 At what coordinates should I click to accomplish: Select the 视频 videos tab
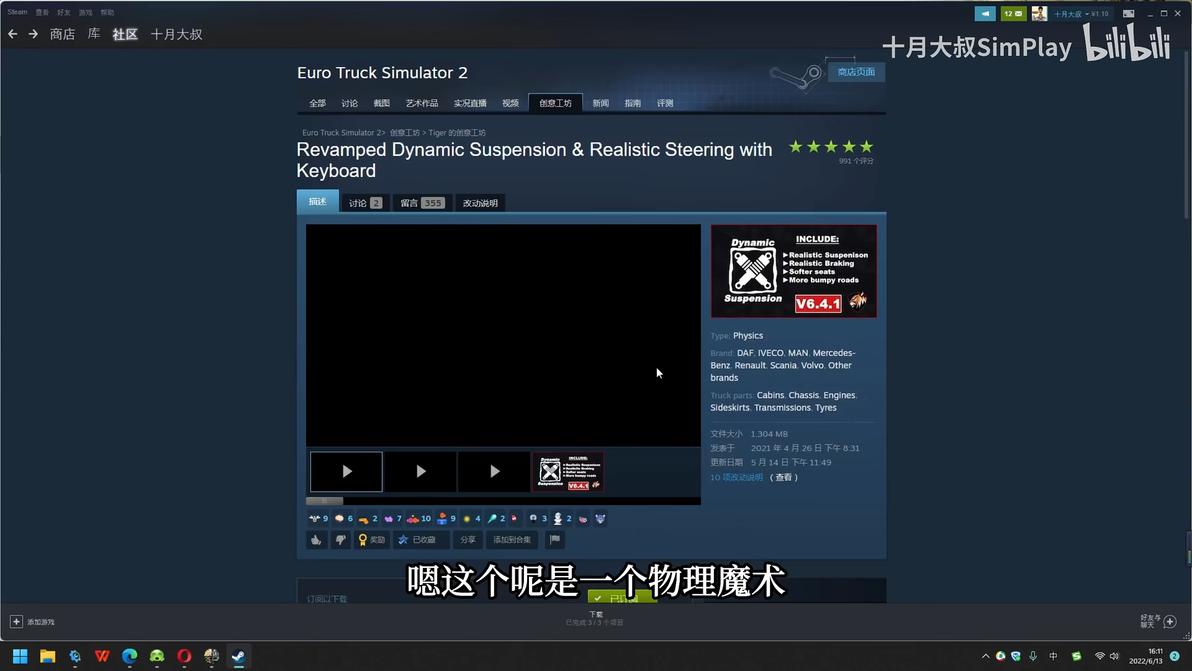click(510, 103)
